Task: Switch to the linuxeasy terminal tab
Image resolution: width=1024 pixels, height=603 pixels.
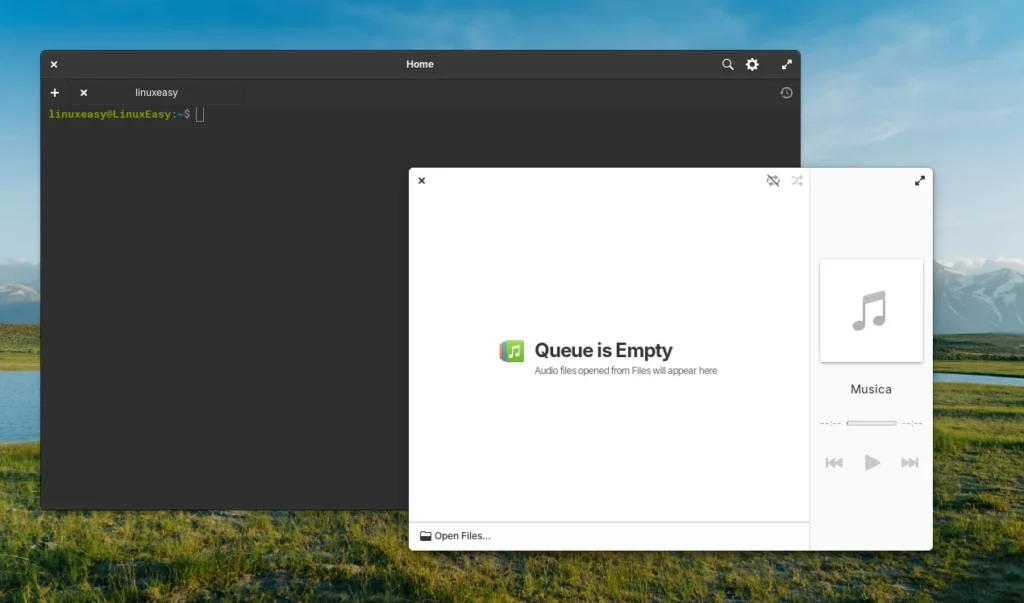Action: pyautogui.click(x=156, y=92)
